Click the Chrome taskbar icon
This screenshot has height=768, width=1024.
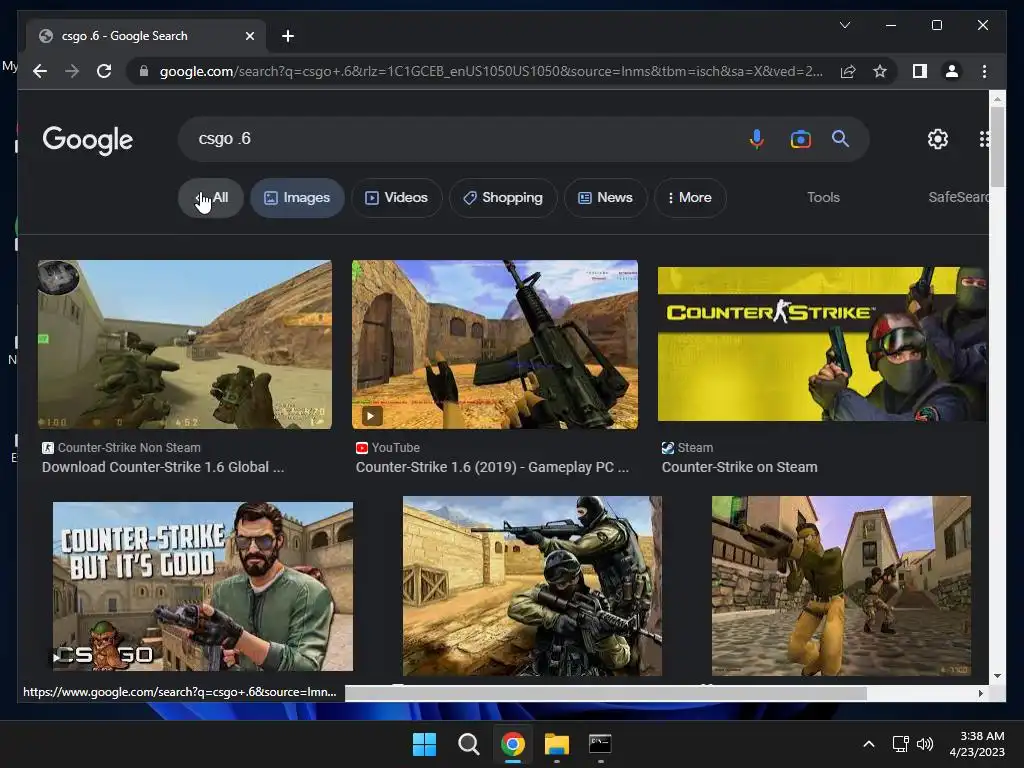pyautogui.click(x=513, y=744)
